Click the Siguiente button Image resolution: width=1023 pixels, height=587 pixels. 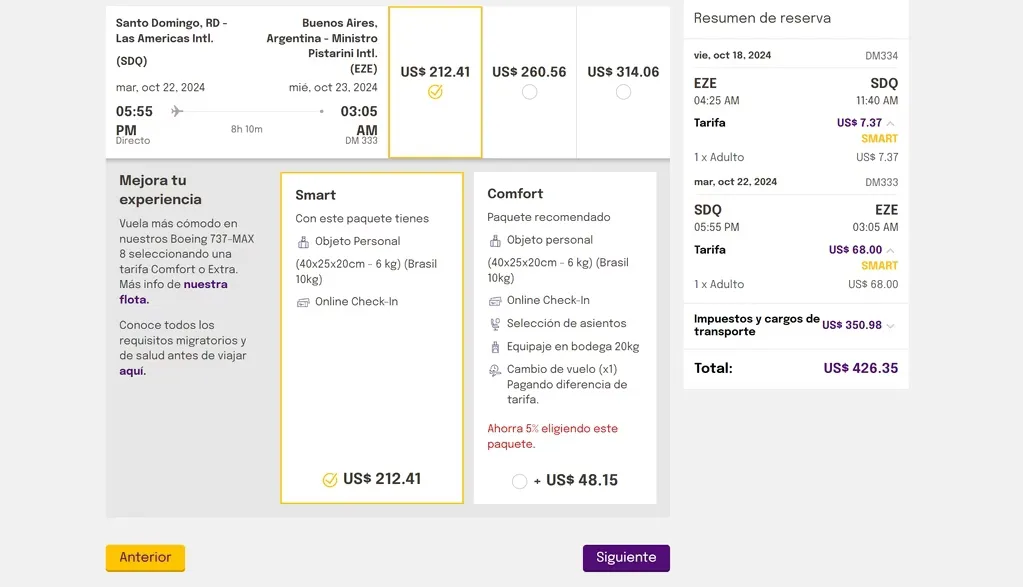pyautogui.click(x=626, y=558)
